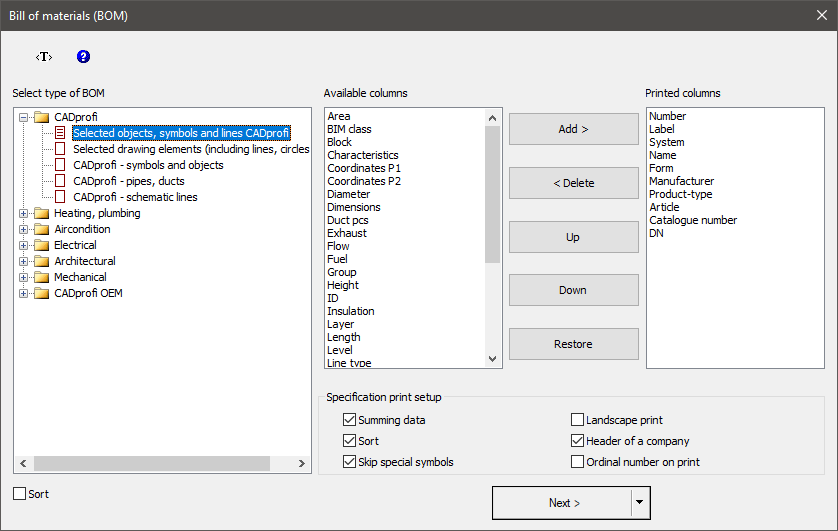Viewport: 838px width, 531px height.
Task: Toggle Ordinal number on print checkbox
Action: click(577, 462)
